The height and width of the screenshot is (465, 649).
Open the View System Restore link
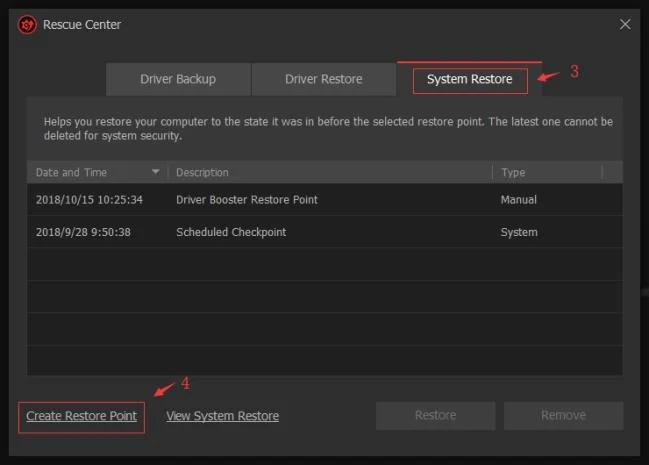223,416
